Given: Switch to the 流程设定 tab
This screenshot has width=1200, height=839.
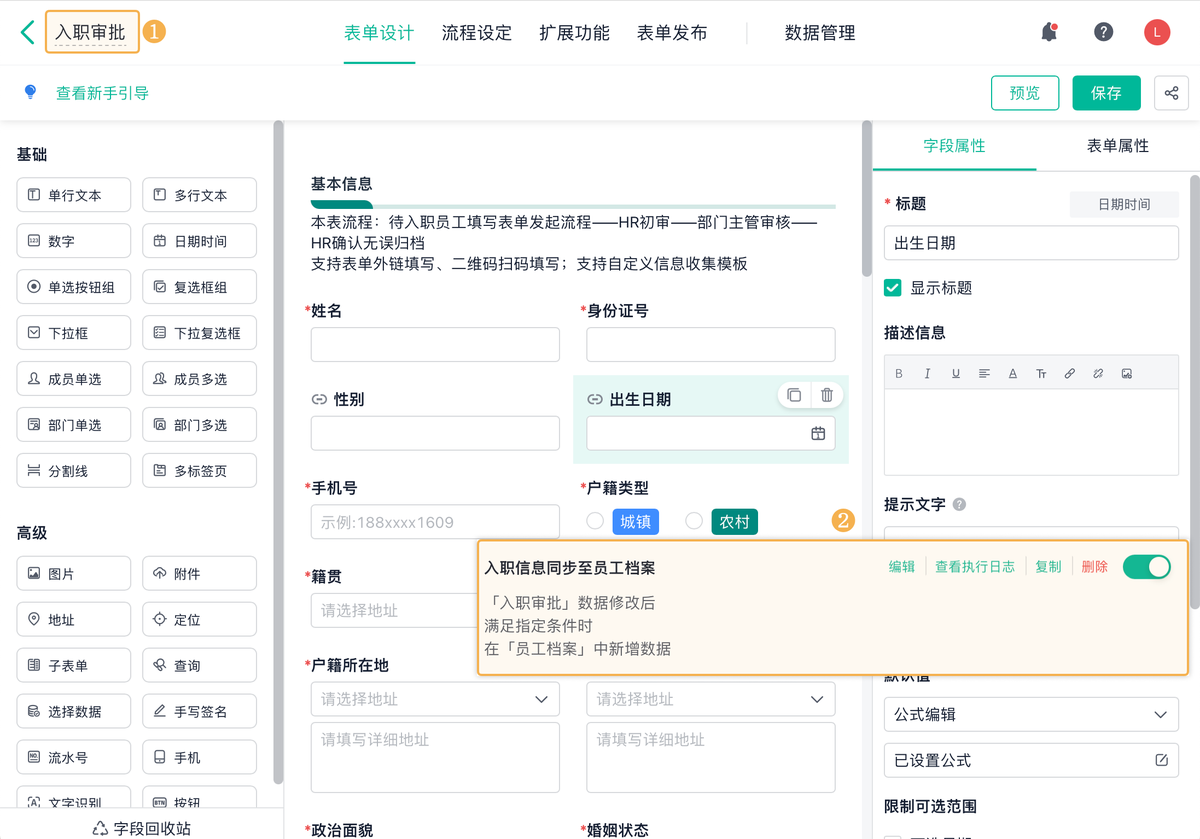Looking at the screenshot, I should pos(477,33).
